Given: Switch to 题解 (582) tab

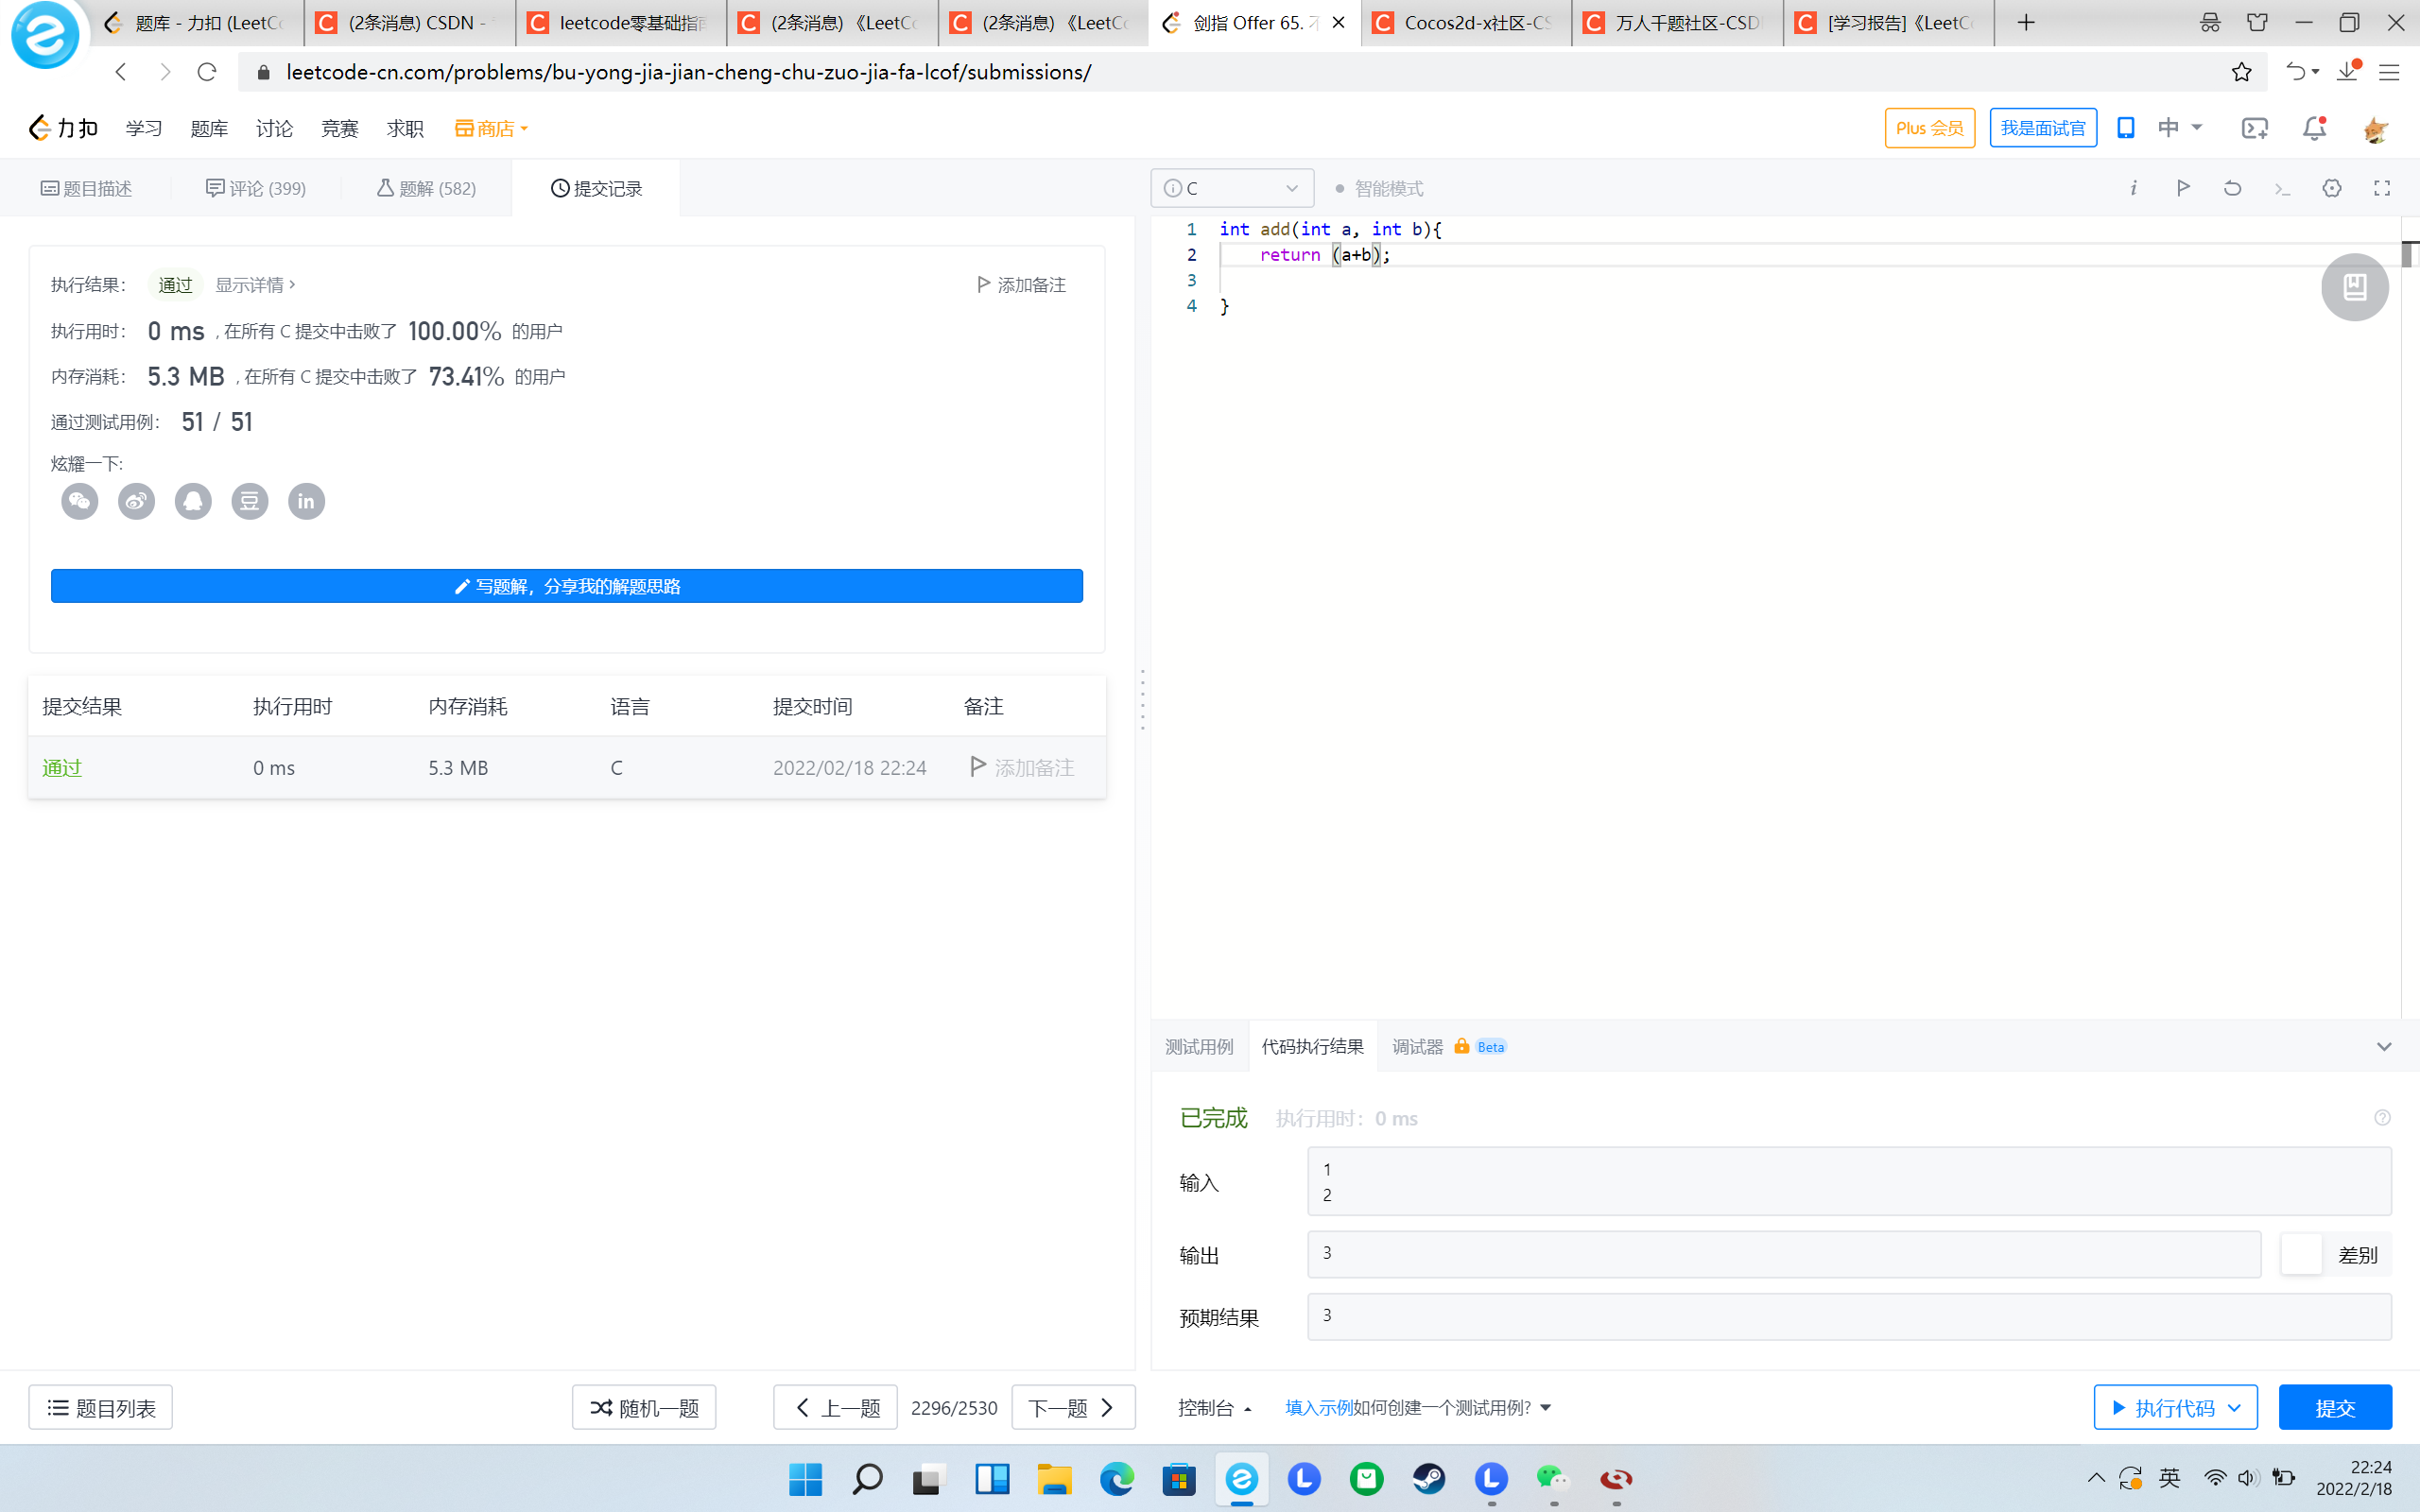Looking at the screenshot, I should [426, 188].
